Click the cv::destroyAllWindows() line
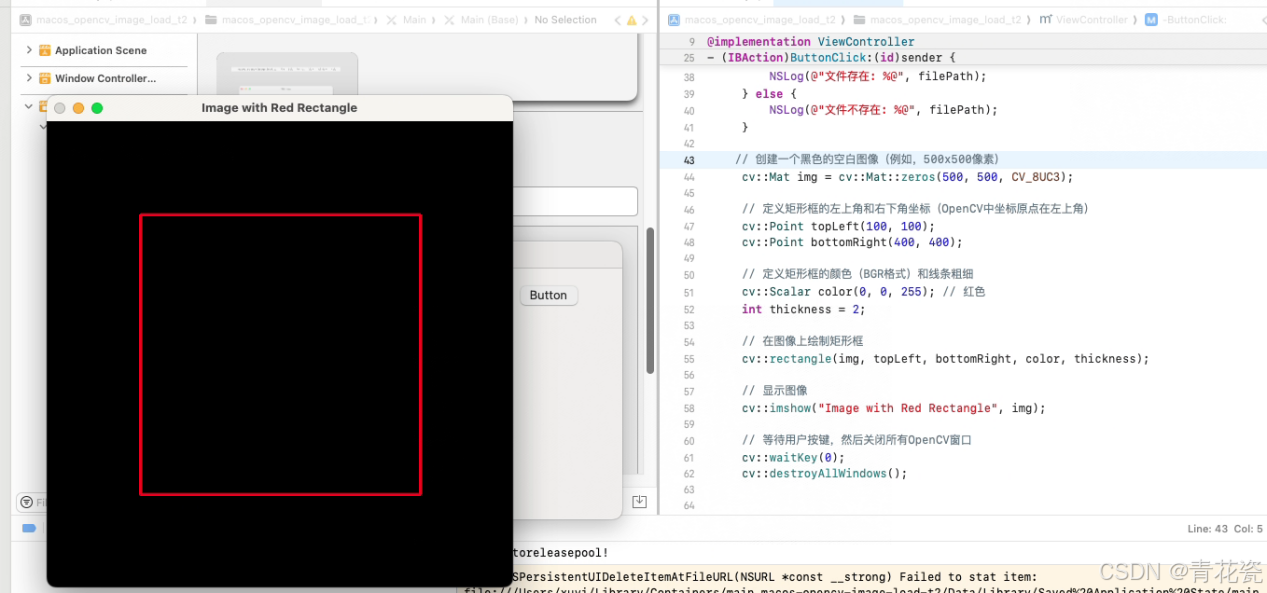1267x593 pixels. point(824,473)
